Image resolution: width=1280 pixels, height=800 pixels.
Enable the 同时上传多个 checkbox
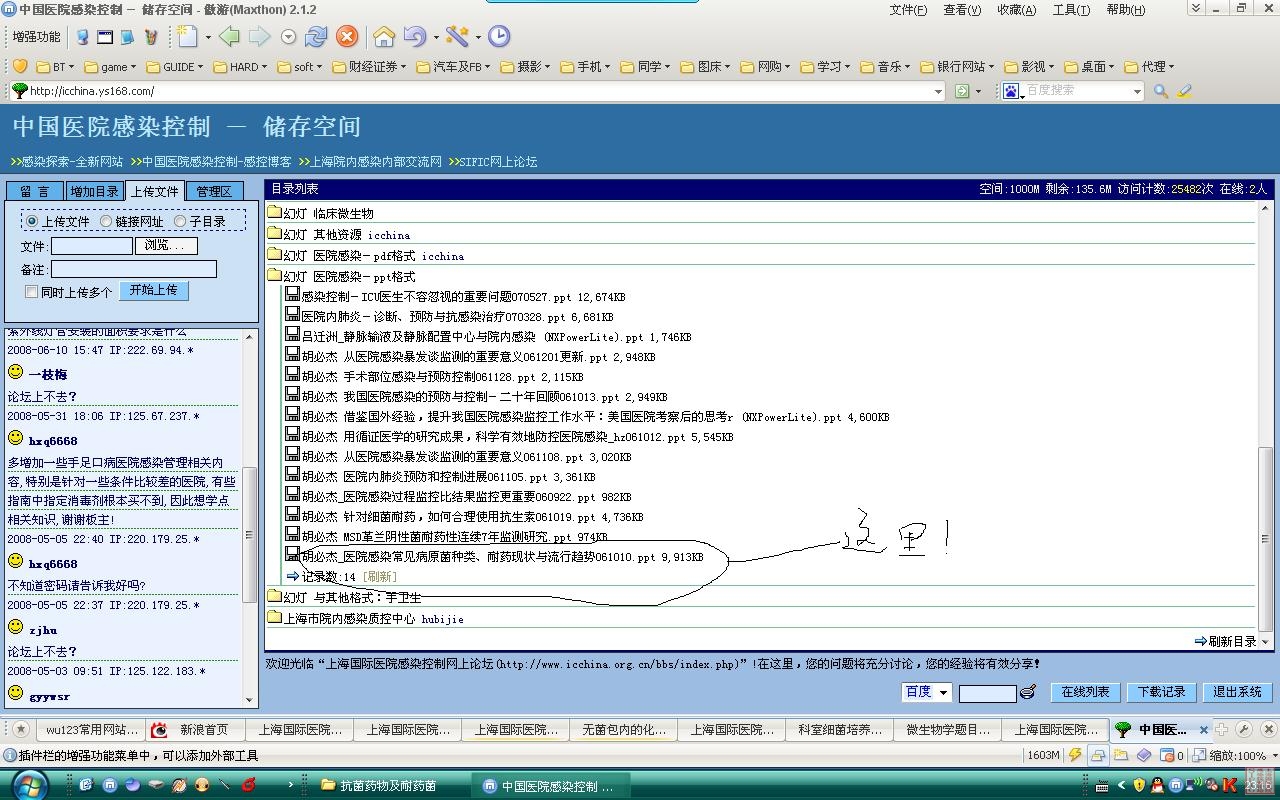coord(32,292)
